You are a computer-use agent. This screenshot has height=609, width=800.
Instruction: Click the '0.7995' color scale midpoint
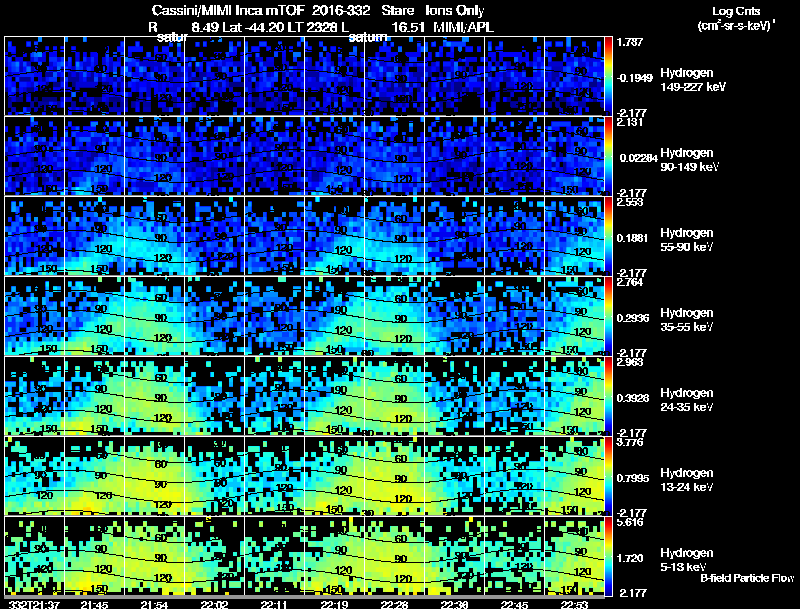tap(633, 478)
